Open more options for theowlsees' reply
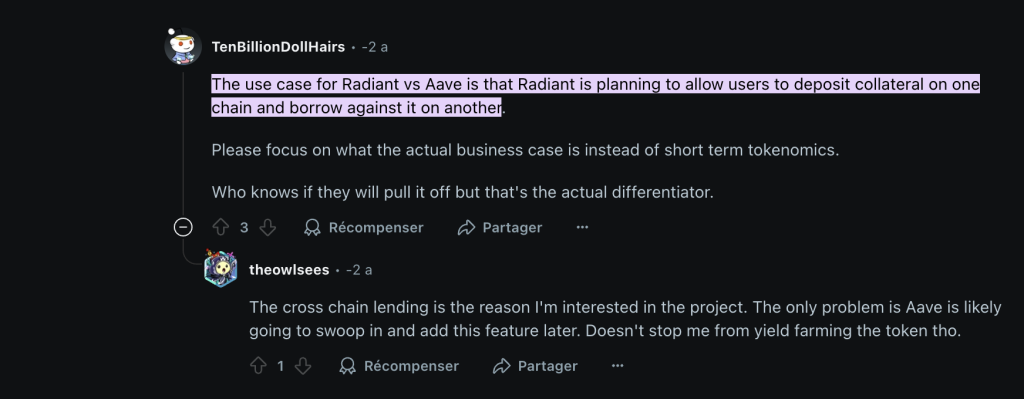Screen dimensions: 1024x399 click(x=618, y=366)
